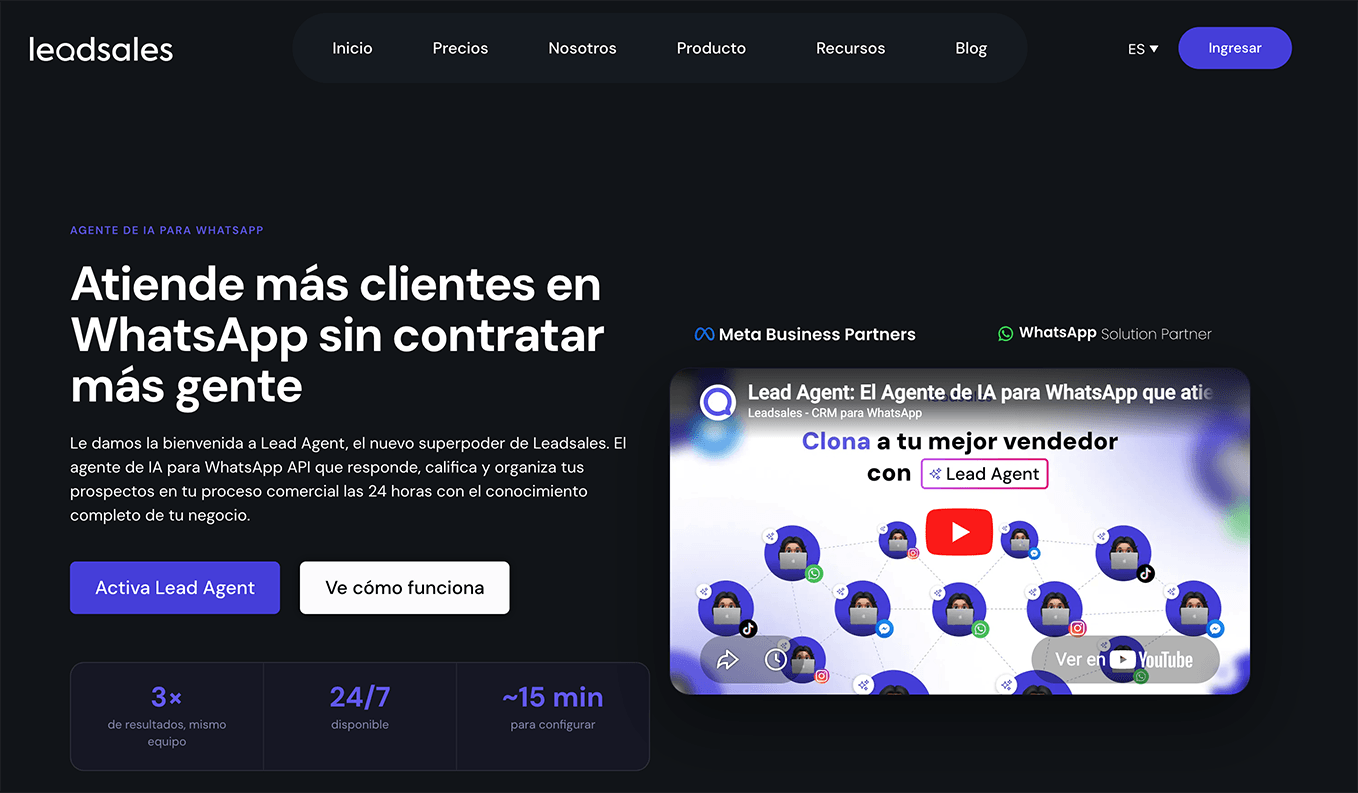Visit the Blog page

970,48
